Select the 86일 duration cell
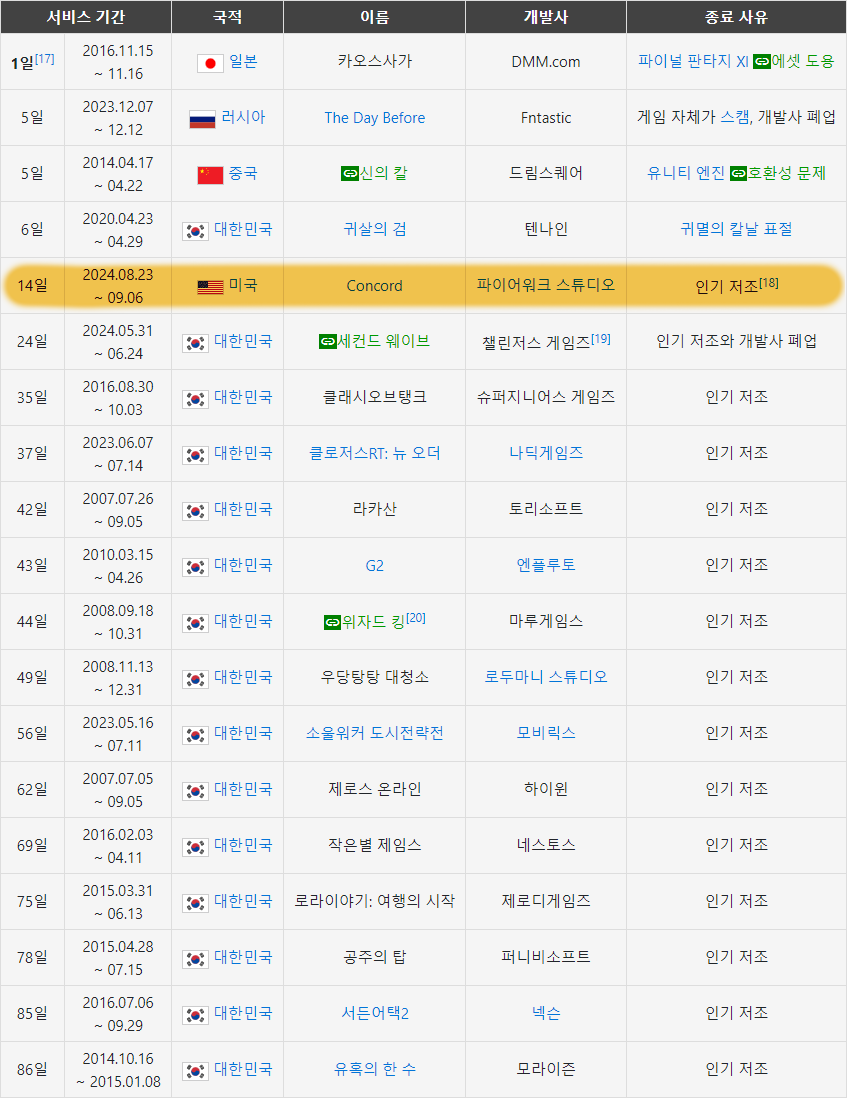 pos(32,1070)
